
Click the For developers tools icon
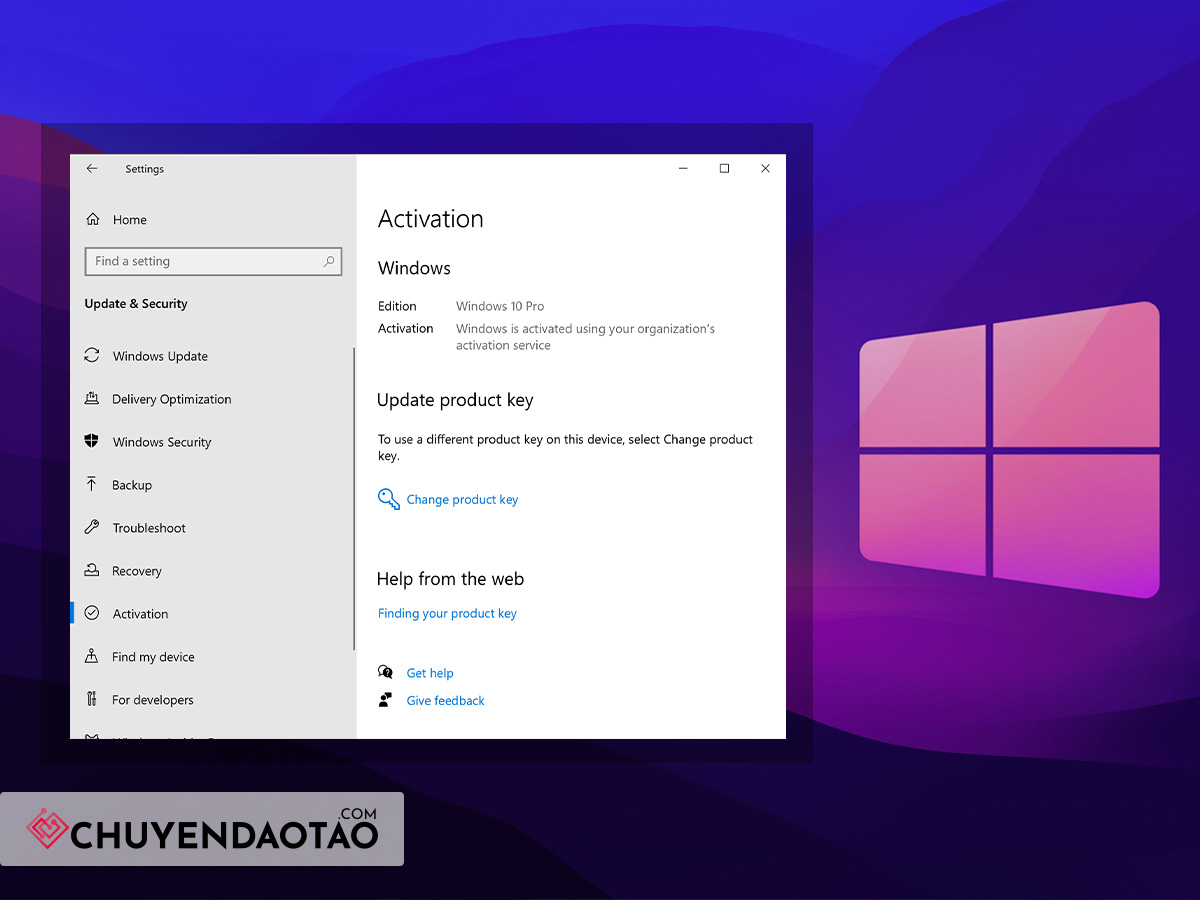pos(92,699)
